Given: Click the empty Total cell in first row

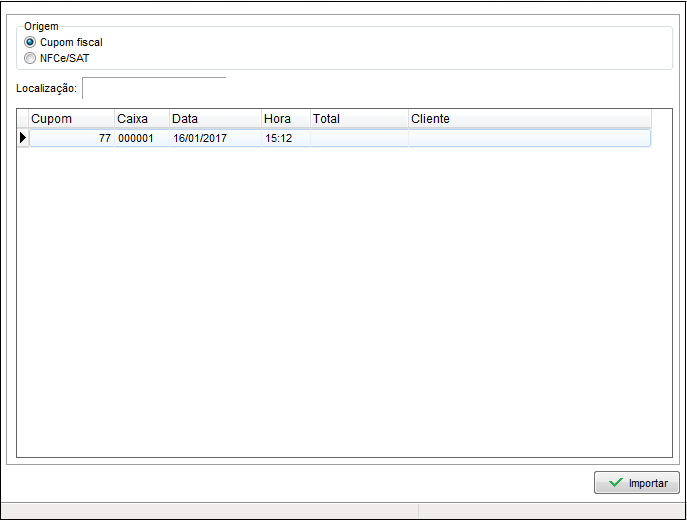Looking at the screenshot, I should (358, 138).
